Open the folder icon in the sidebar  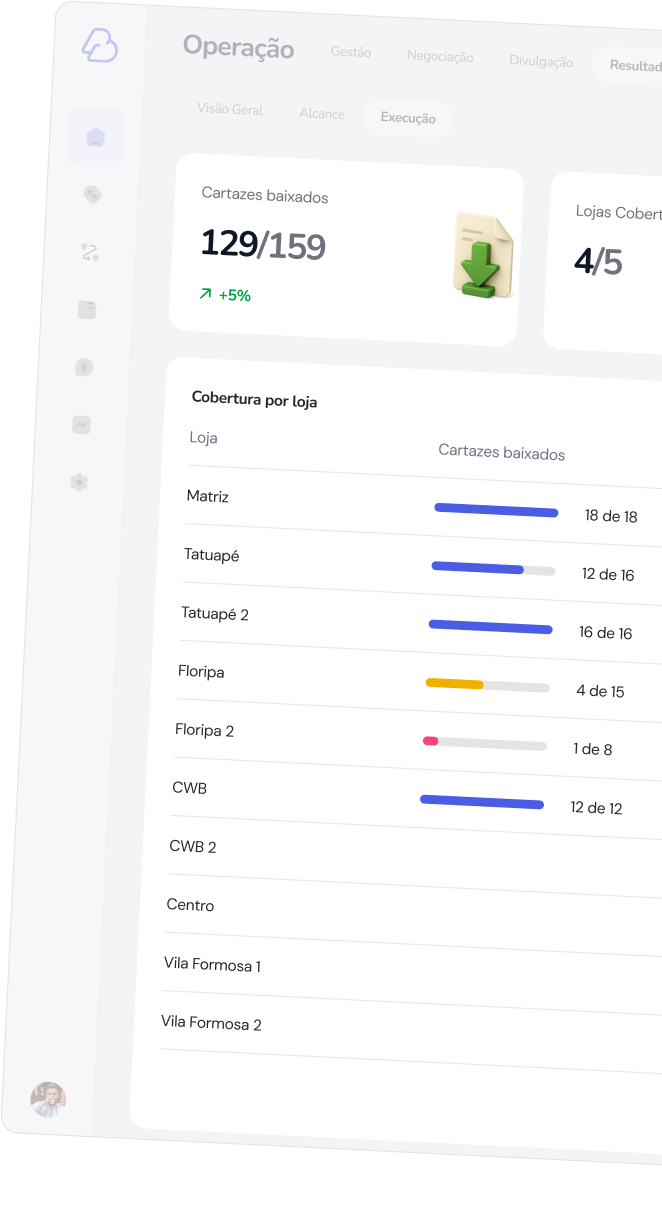[87, 310]
